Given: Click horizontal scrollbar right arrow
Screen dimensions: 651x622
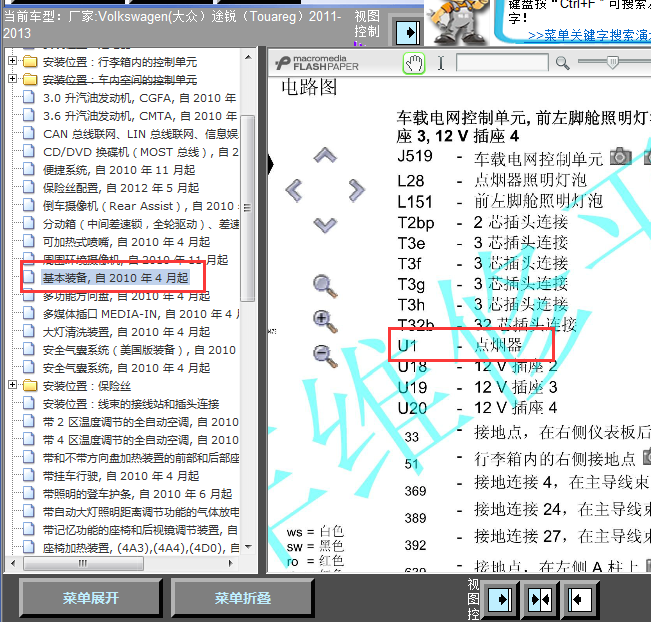Looking at the screenshot, I should pyautogui.click(x=231, y=563).
